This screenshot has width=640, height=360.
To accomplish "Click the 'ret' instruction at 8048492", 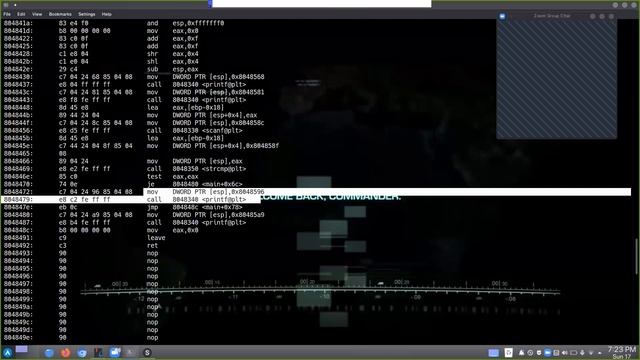I will pyautogui.click(x=152, y=246).
